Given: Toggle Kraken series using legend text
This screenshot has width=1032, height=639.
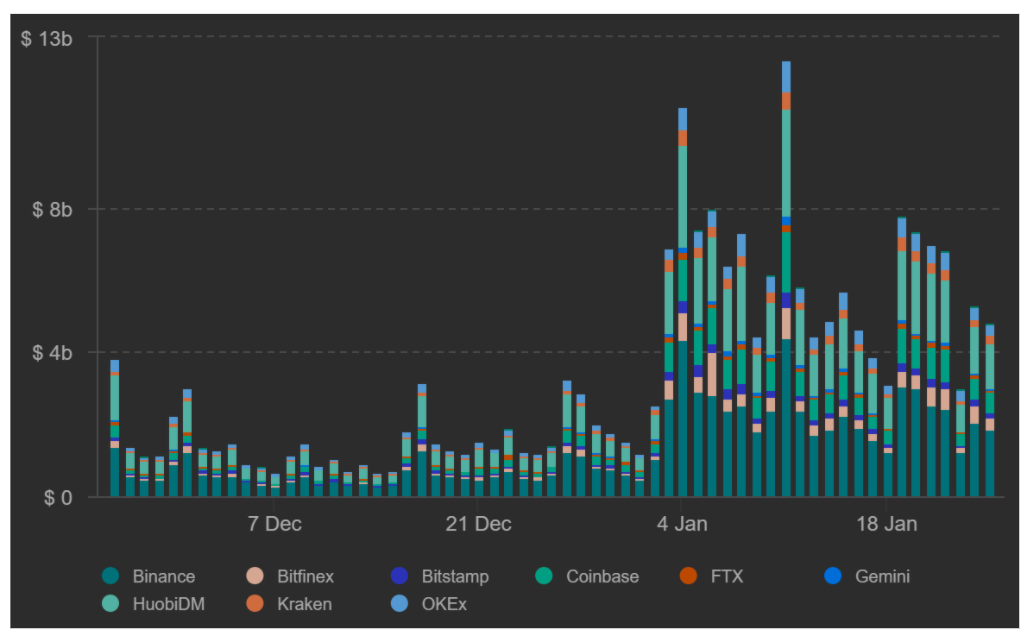Looking at the screenshot, I should point(305,604).
